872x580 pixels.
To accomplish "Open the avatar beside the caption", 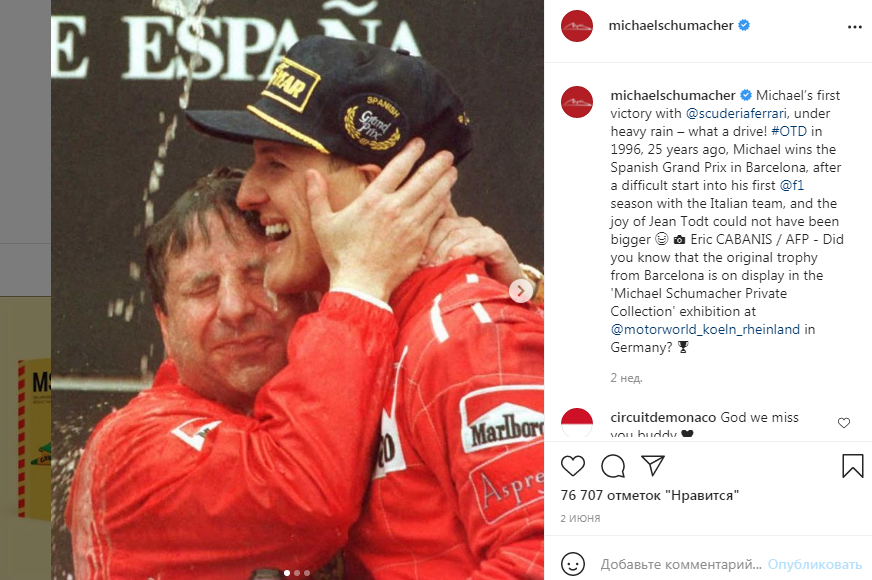I will point(577,102).
